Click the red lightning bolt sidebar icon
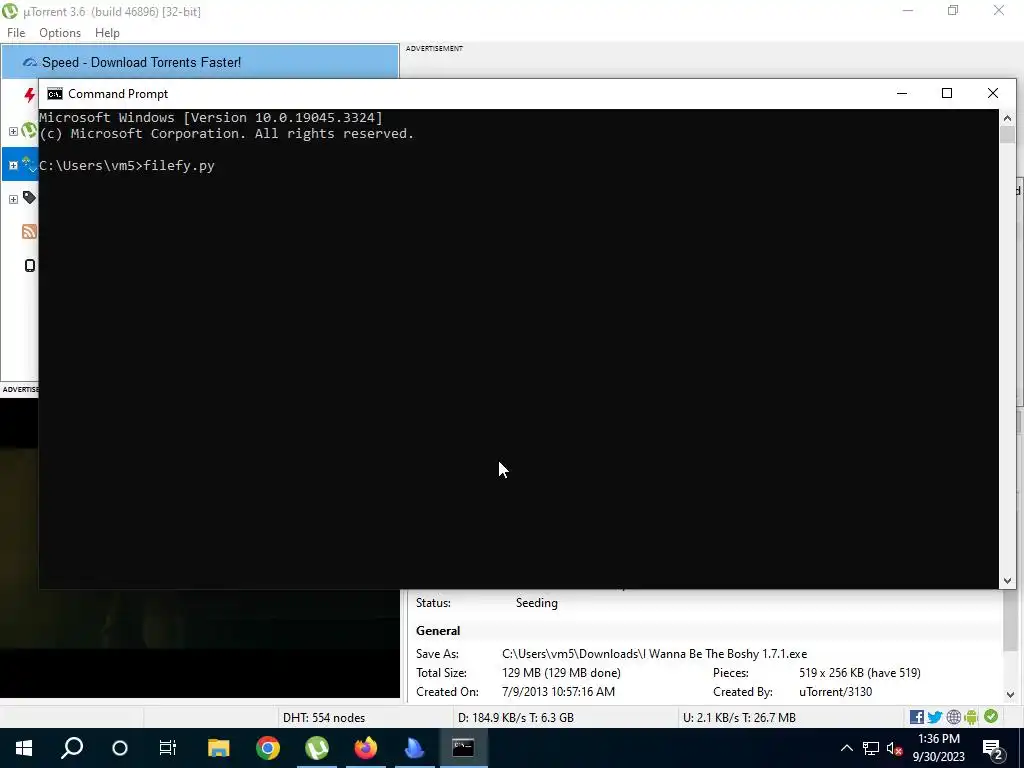The height and width of the screenshot is (768, 1024). click(29, 95)
